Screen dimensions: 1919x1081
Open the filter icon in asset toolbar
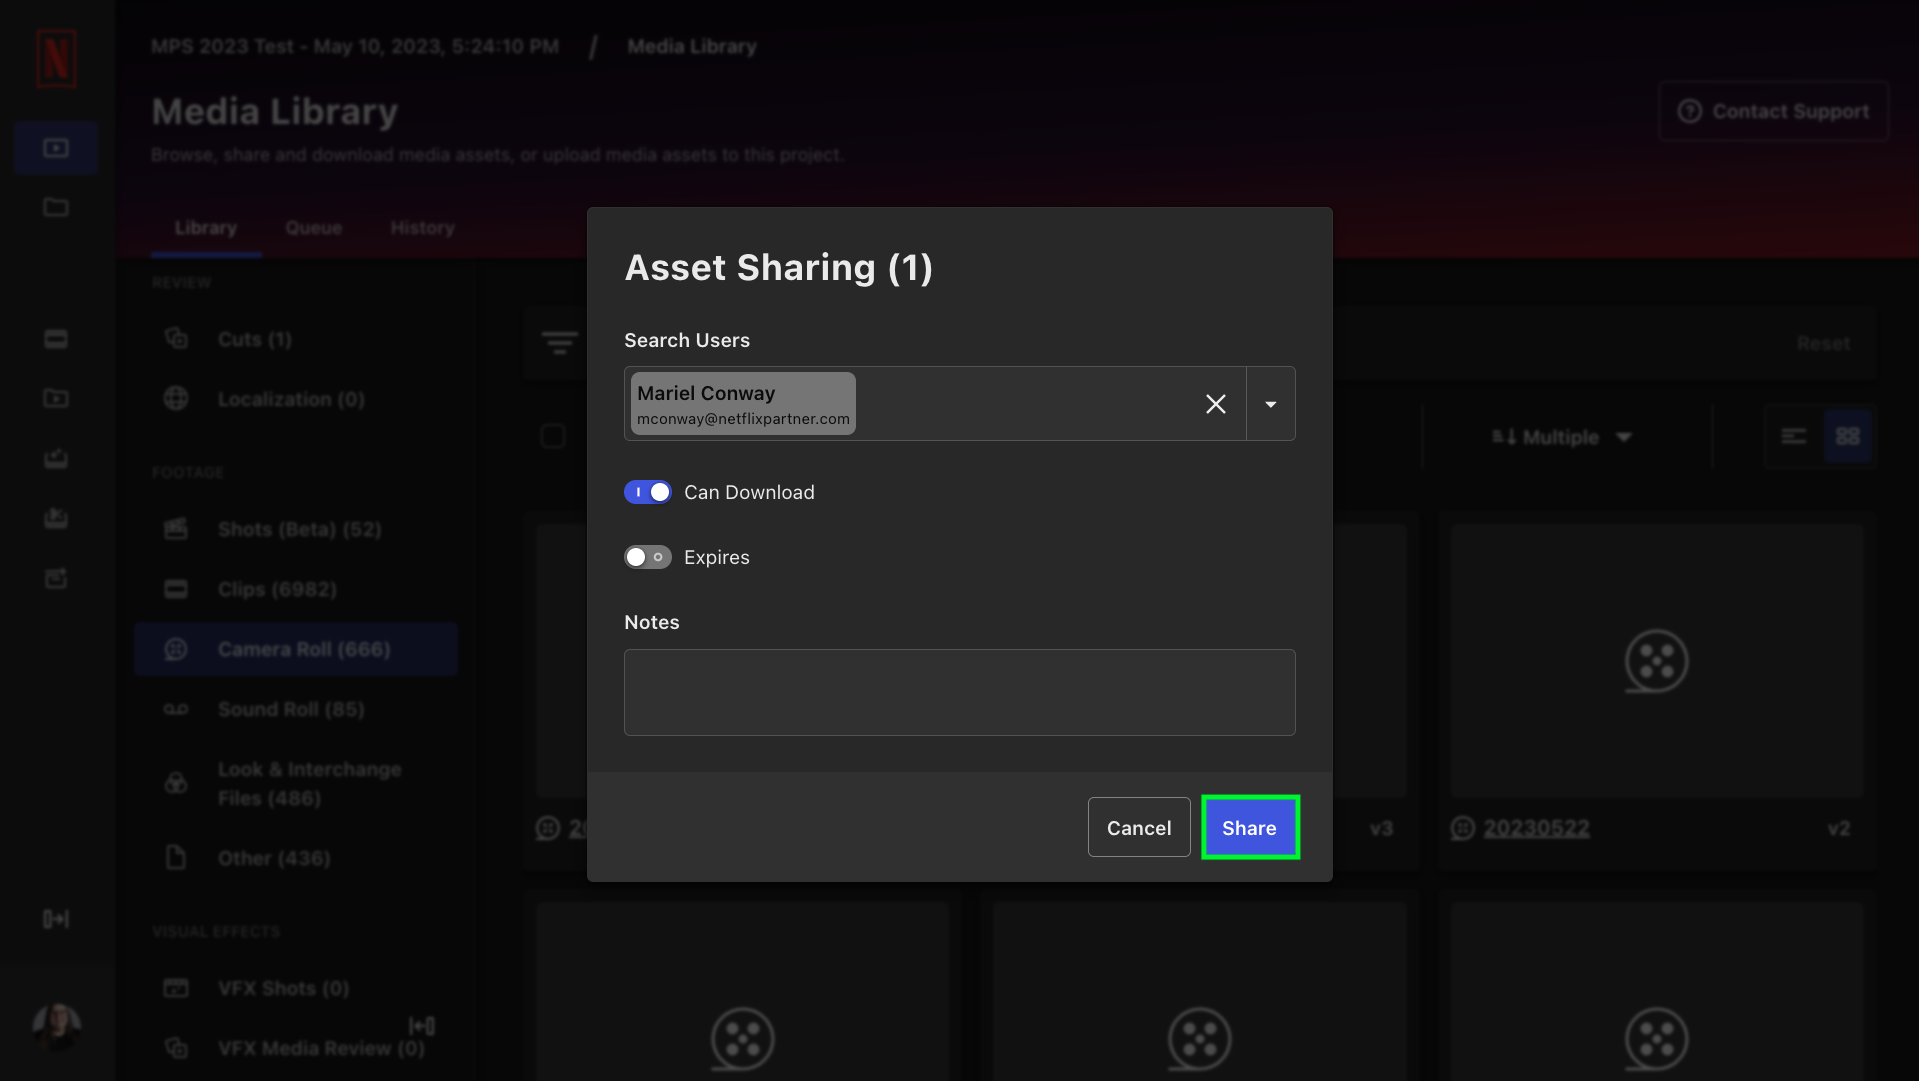click(x=560, y=343)
